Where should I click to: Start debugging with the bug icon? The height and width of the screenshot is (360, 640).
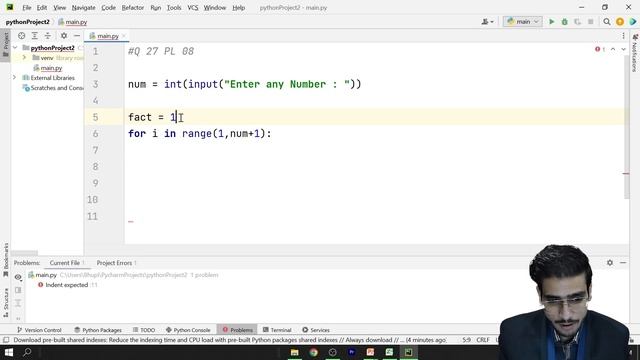click(x=564, y=22)
